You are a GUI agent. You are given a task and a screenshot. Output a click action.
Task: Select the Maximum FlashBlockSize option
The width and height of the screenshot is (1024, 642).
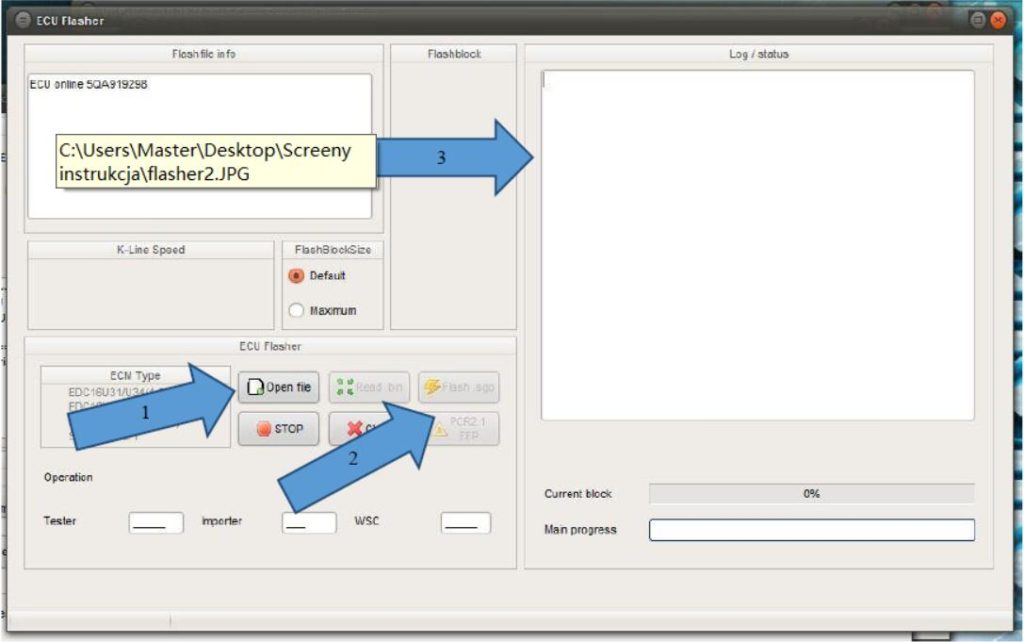tap(296, 310)
